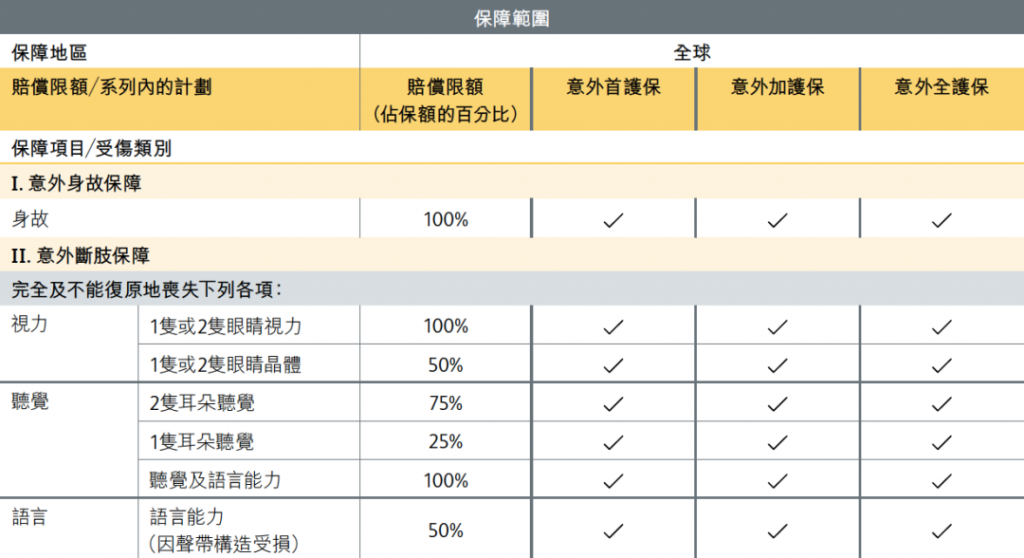Click the 身故 checkmark under 意外全護保
This screenshot has height=558, width=1024.
point(941,220)
